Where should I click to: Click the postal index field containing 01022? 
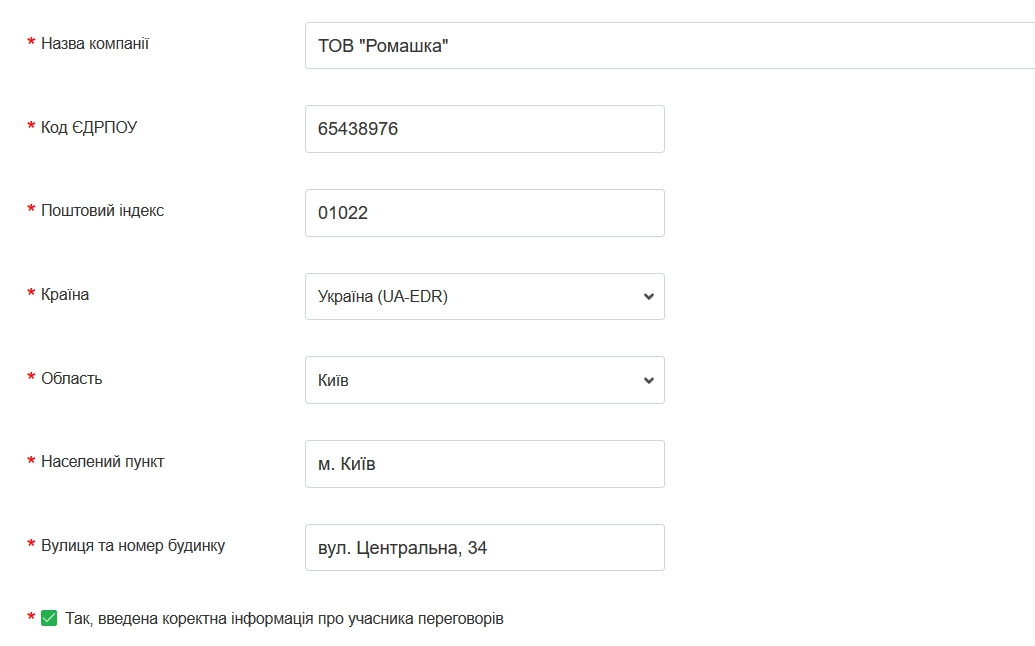pyautogui.click(x=484, y=213)
